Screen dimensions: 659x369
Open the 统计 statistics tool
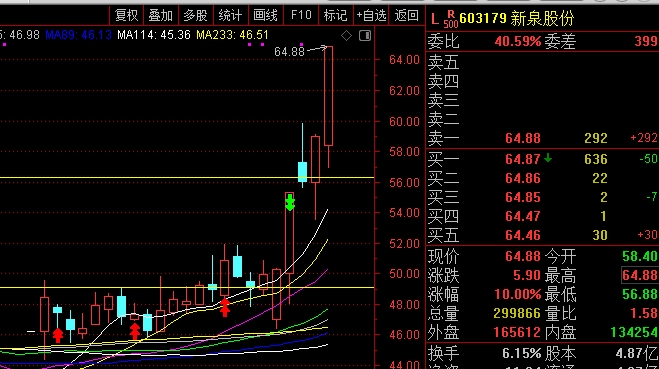coord(230,16)
